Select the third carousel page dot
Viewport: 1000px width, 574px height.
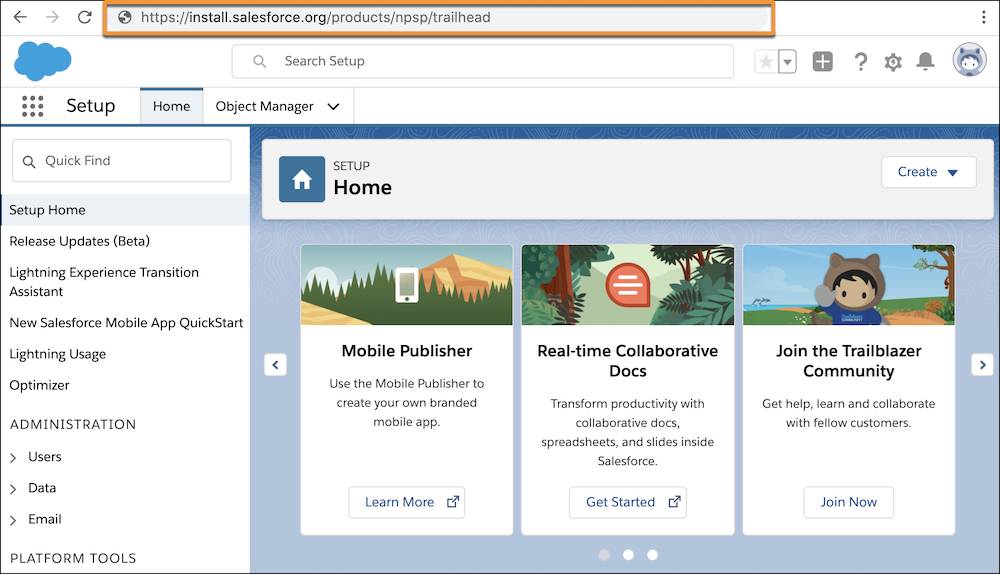pyautogui.click(x=652, y=555)
